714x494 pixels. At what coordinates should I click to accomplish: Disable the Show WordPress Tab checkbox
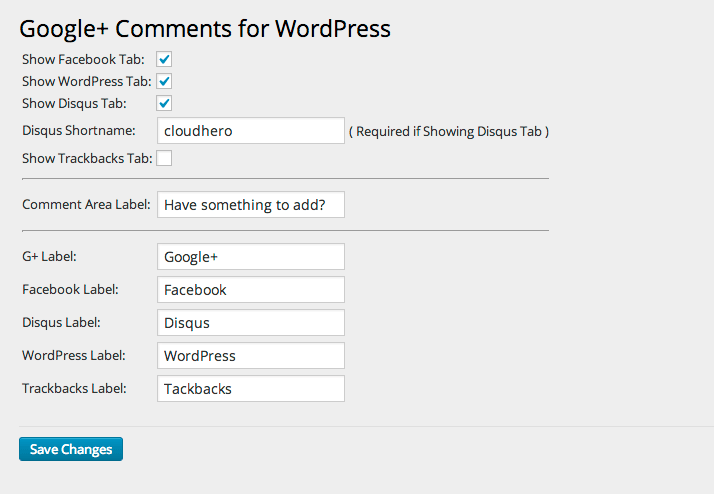[164, 81]
